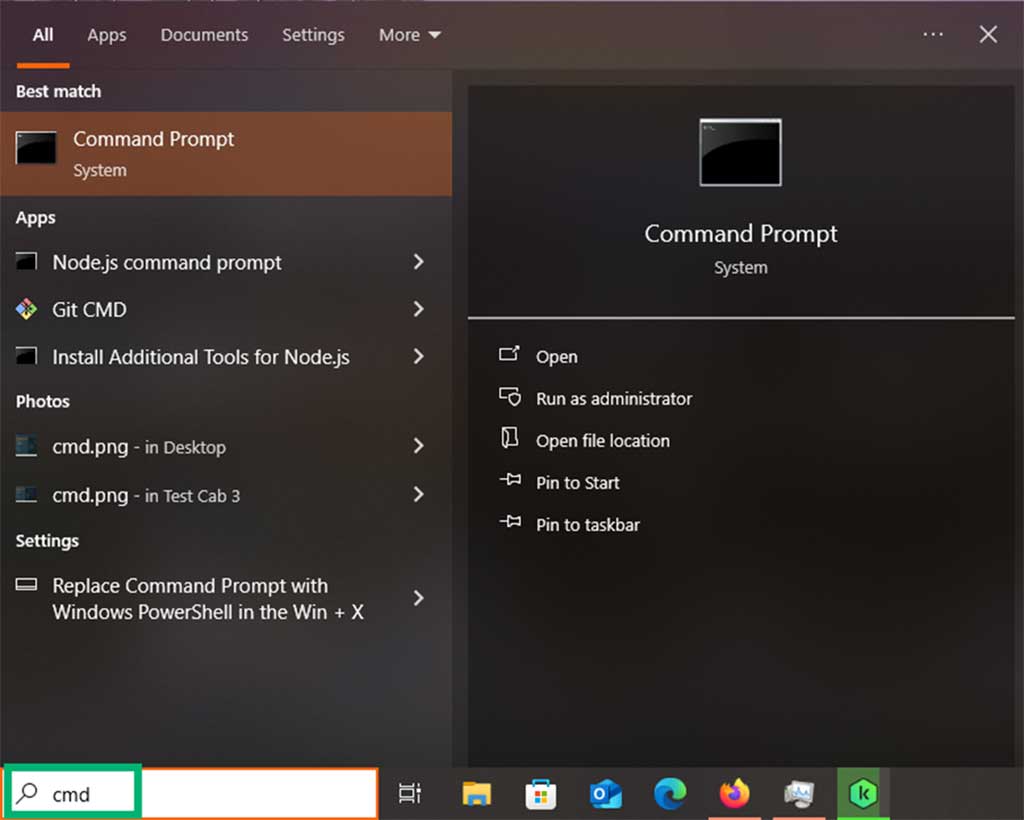
Task: Open the More filter dropdown
Action: [408, 34]
